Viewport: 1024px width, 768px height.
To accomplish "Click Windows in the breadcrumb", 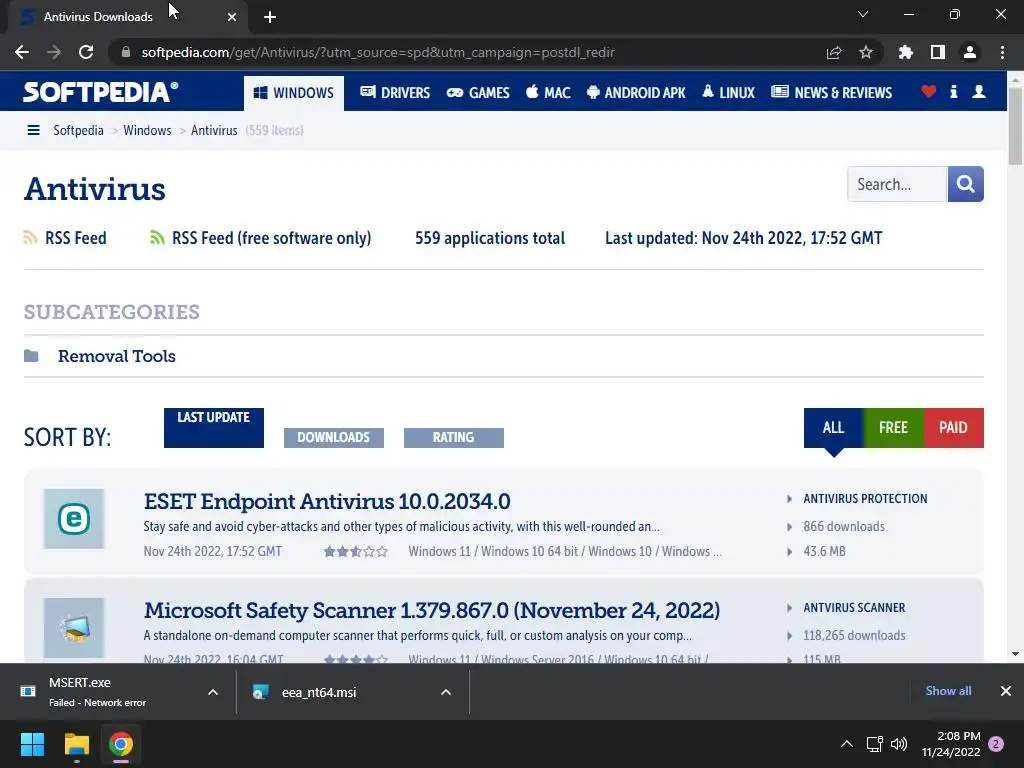I will pos(147,131).
